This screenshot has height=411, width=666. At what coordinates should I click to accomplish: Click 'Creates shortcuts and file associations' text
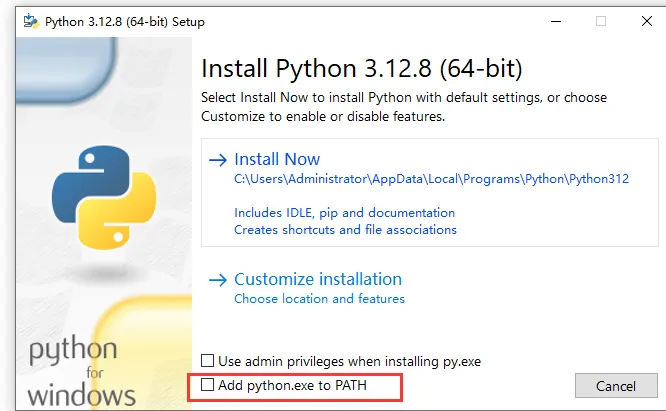345,230
